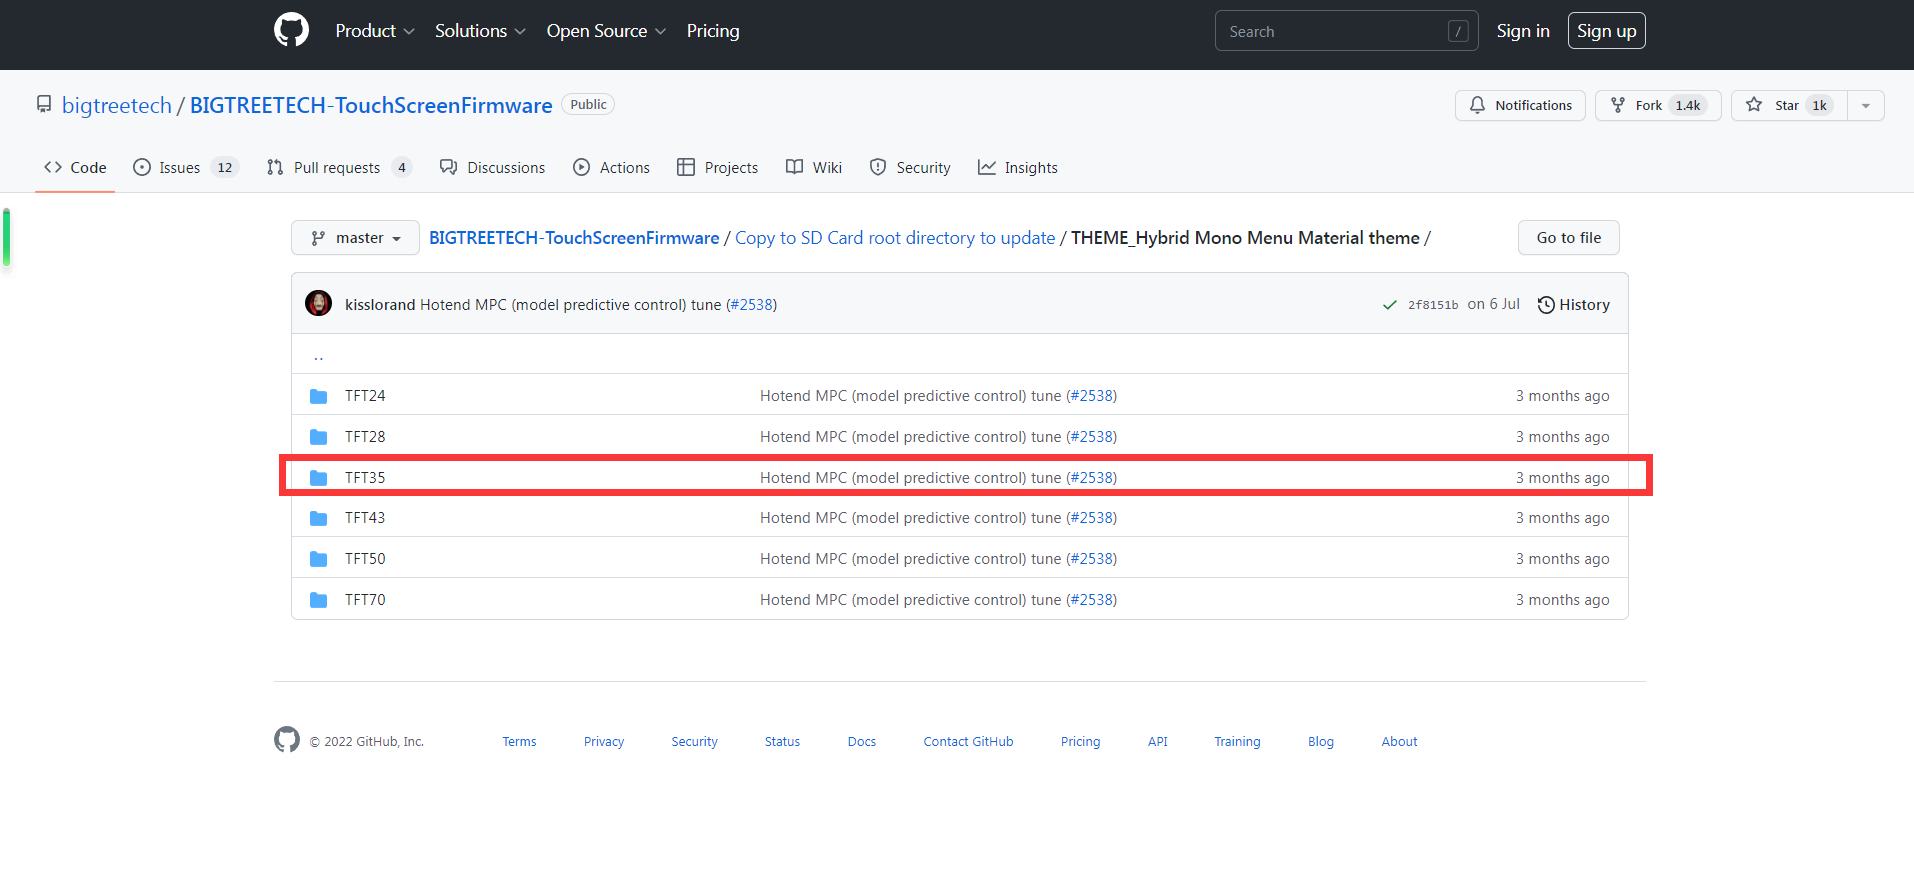
Task: Open the Pull requests tab
Action: pyautogui.click(x=338, y=168)
